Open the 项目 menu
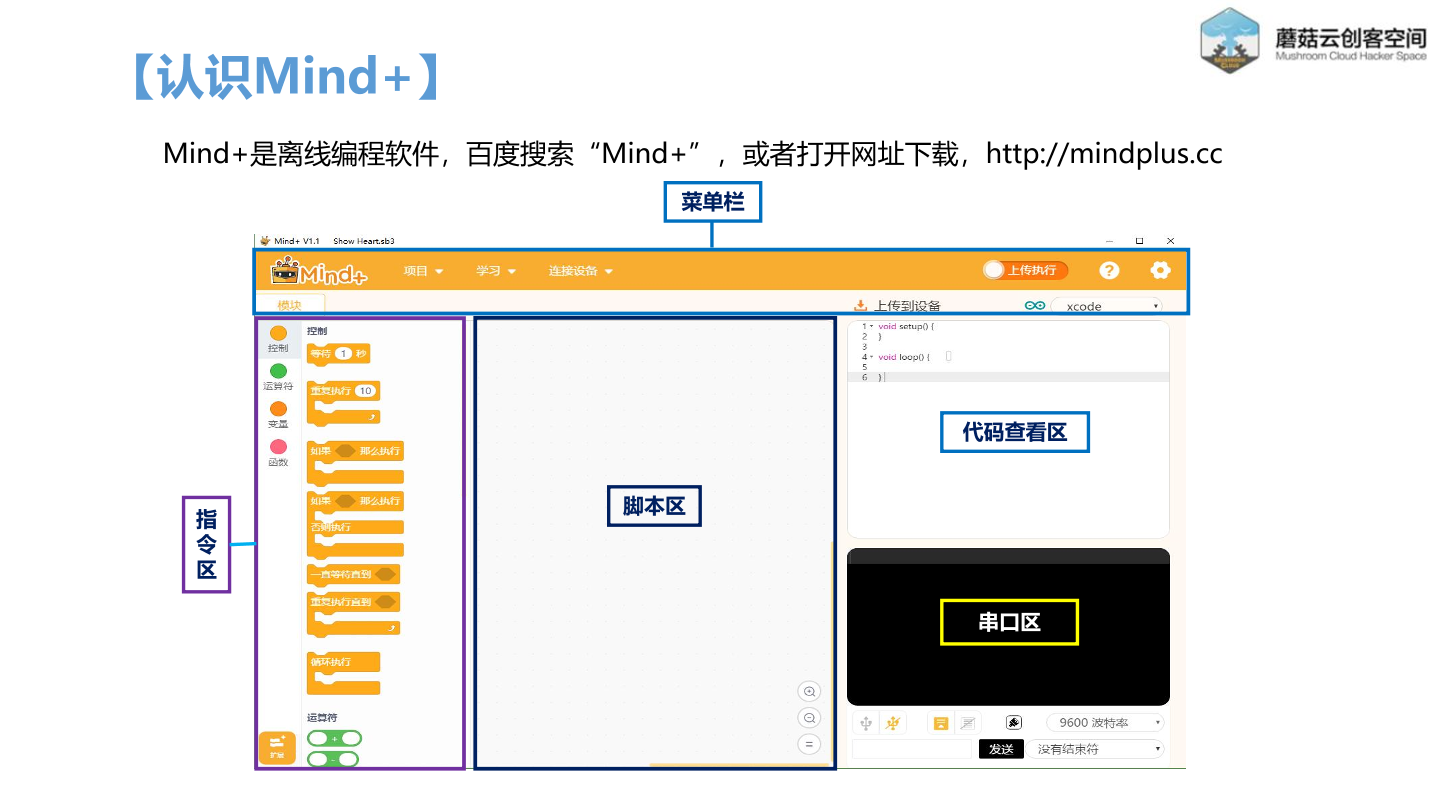 pyautogui.click(x=422, y=271)
